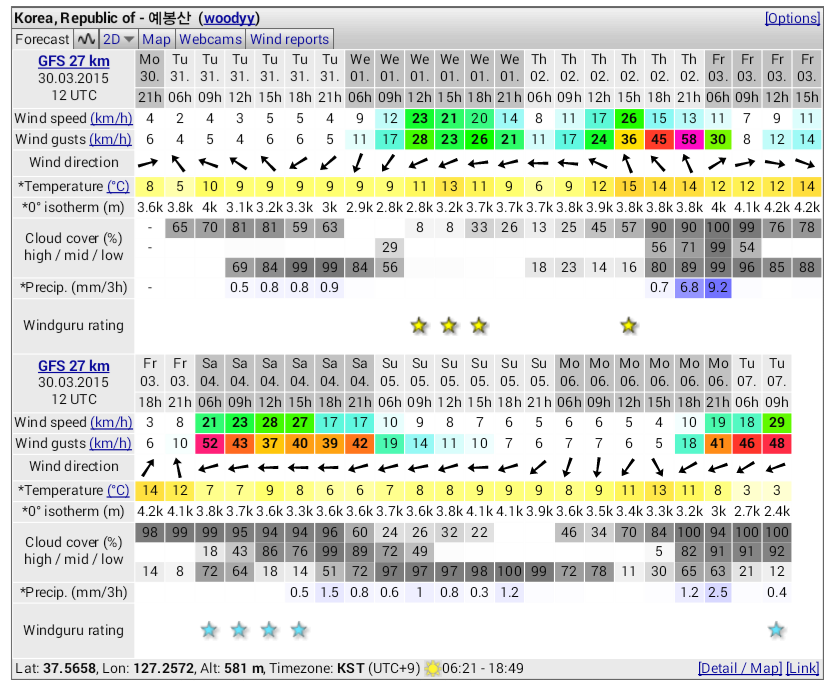Click the longitude value 127.2572
Image resolution: width=835 pixels, height=695 pixels.
click(x=163, y=668)
